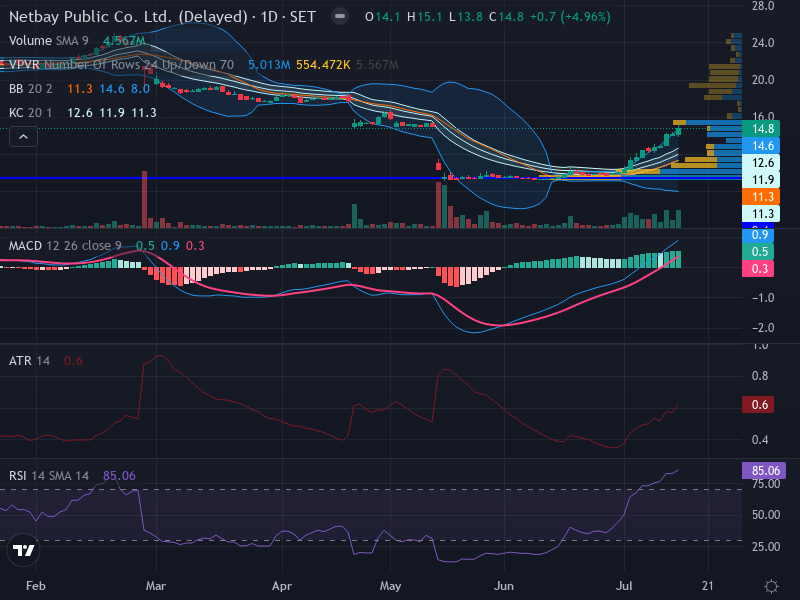Click the KC 20 1 indicator legend
Screen dimensions: 800x600
pyautogui.click(x=31, y=113)
